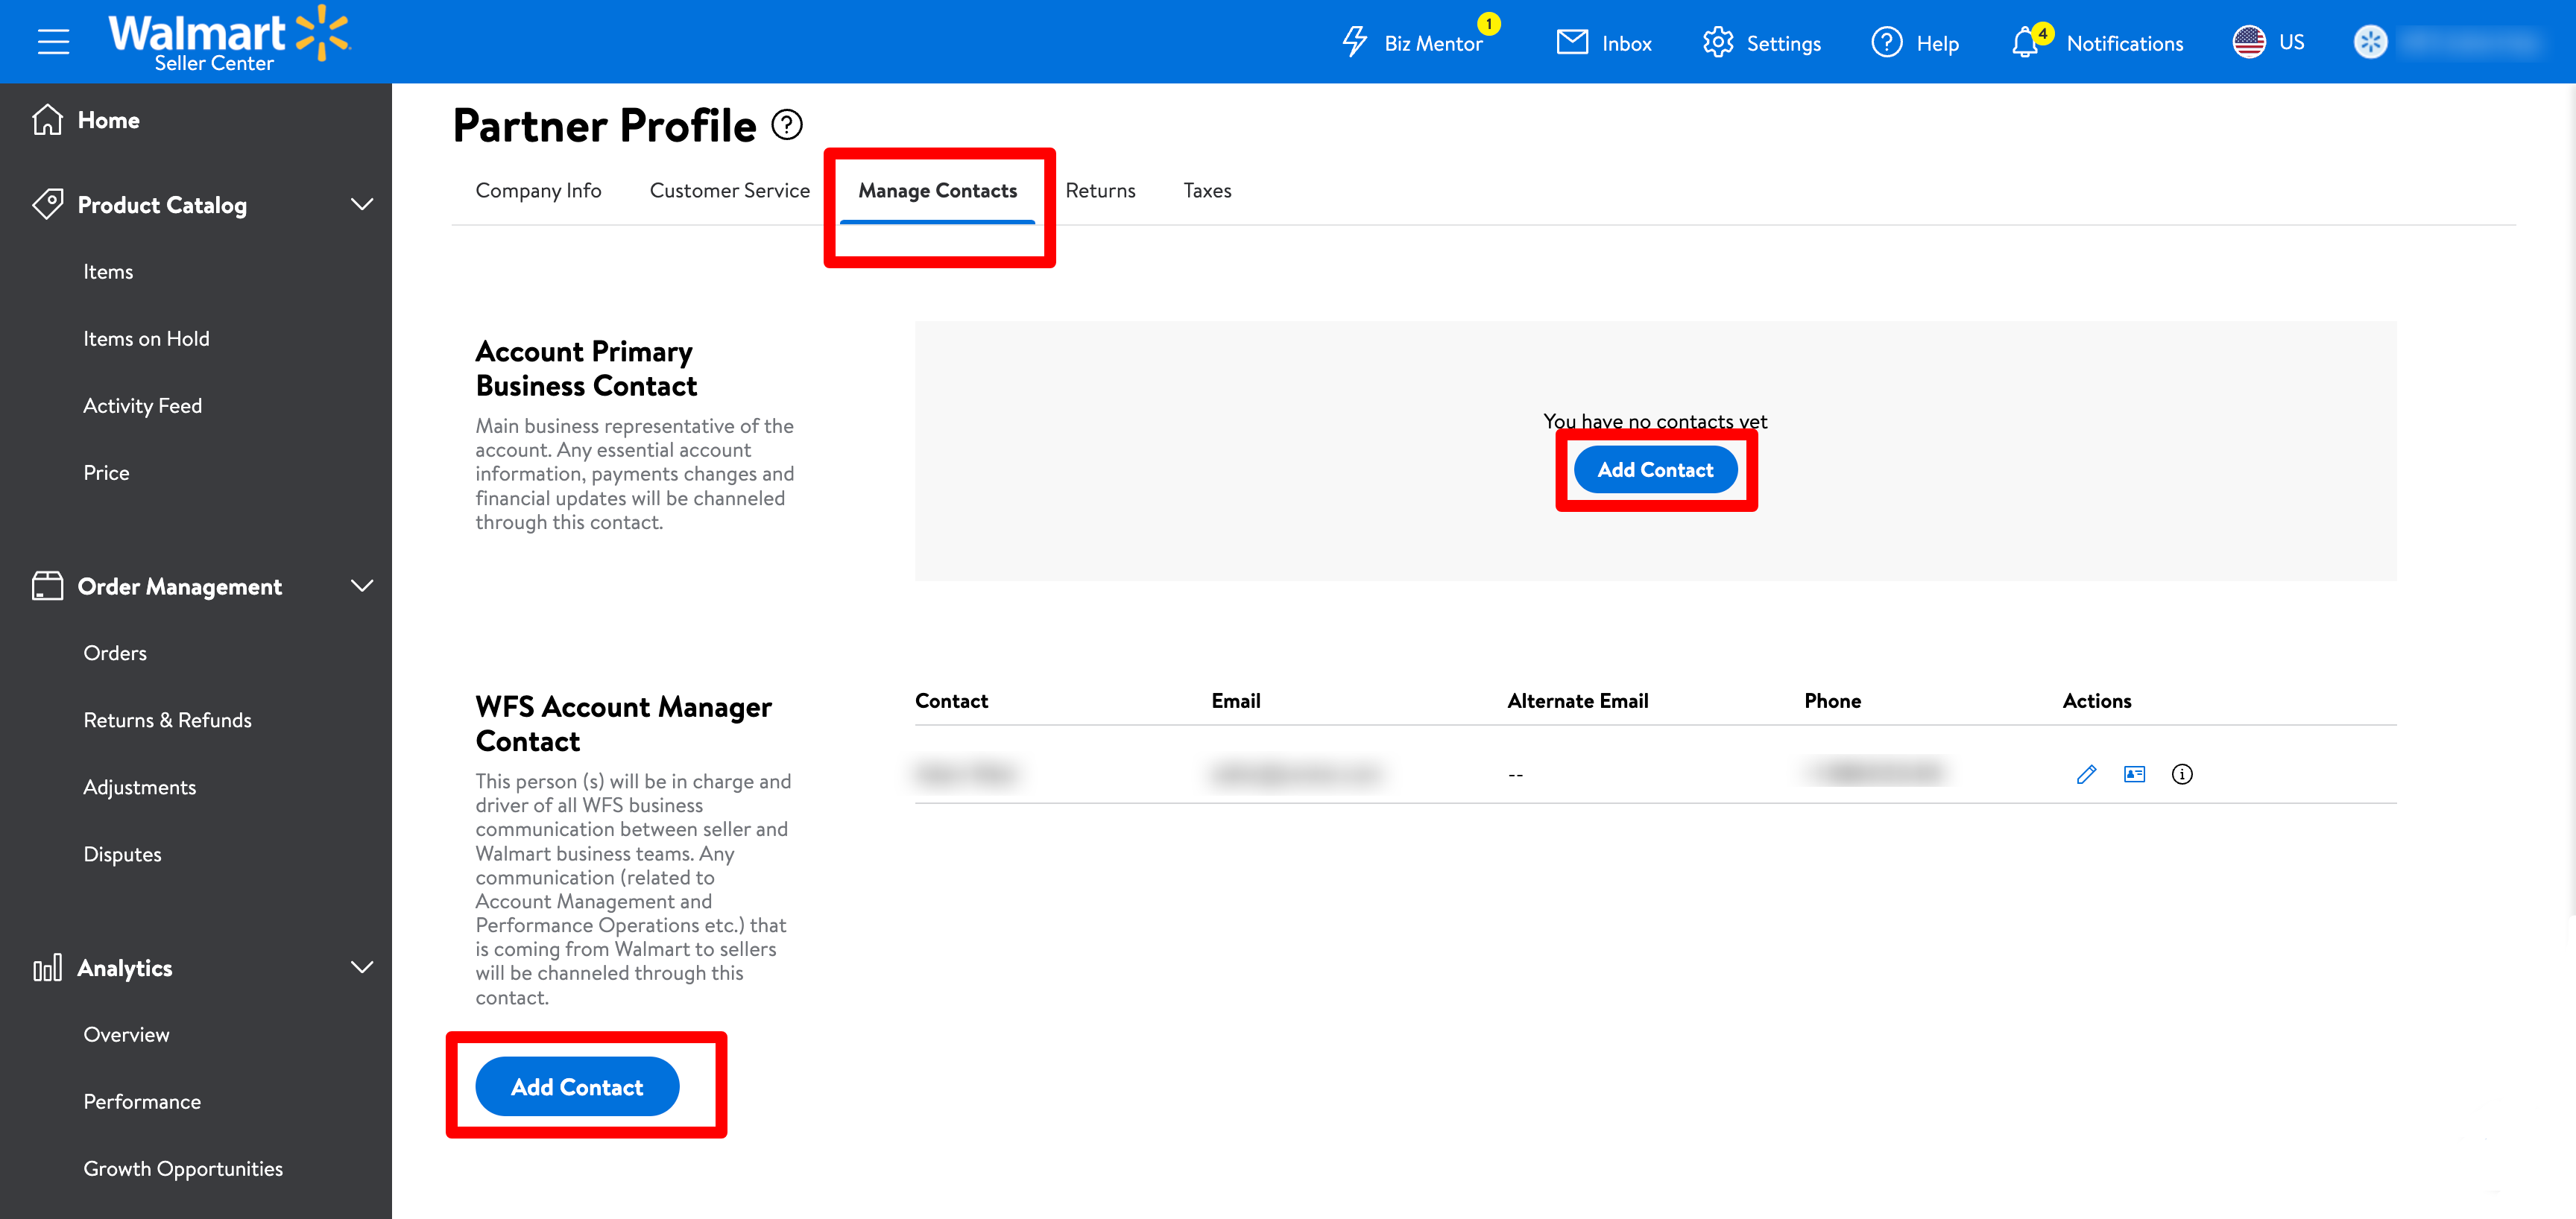2576x1219 pixels.
Task: Open the hamburger navigation menu
Action: coord(53,42)
